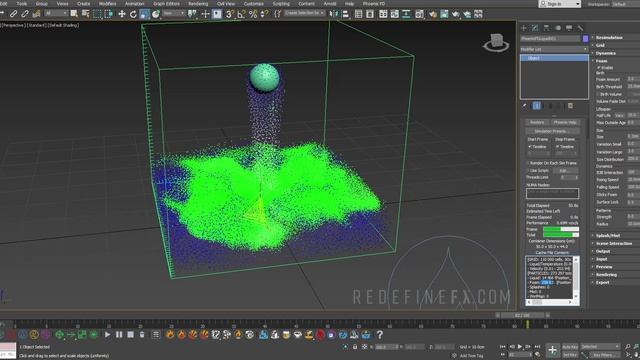
Task: Switch to the Hierarchy command panel tab
Action: (x=546, y=28)
